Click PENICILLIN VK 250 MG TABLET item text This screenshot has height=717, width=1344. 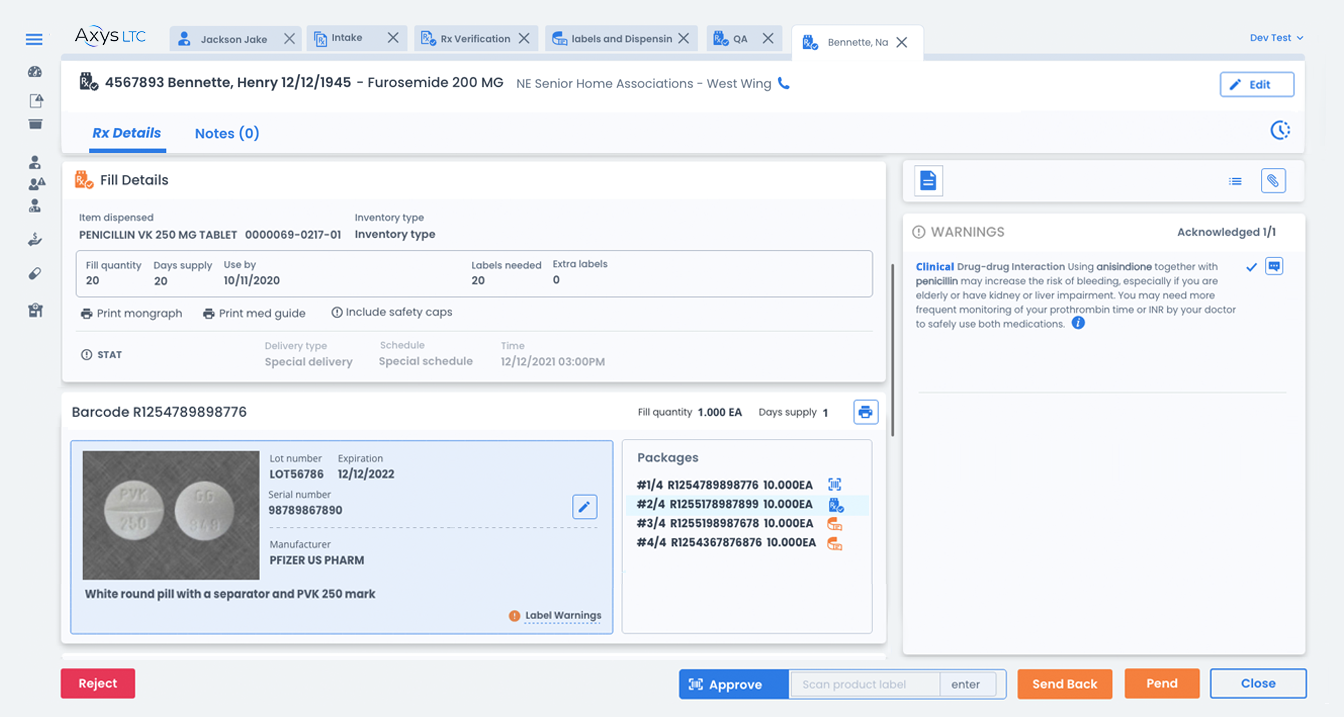coord(158,235)
